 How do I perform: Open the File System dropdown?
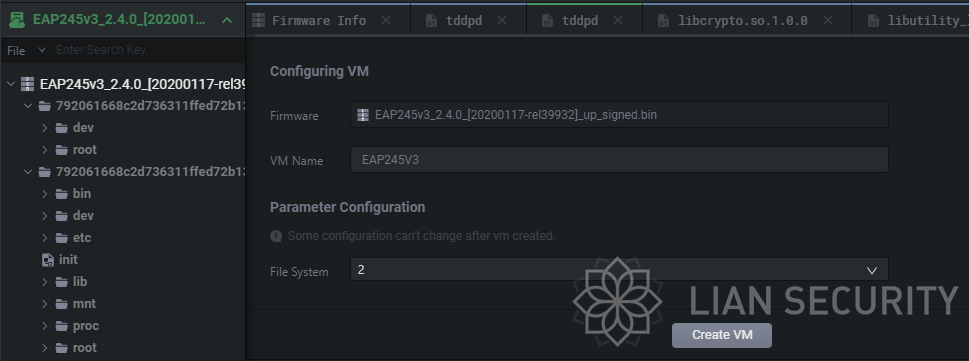[x=619, y=270]
